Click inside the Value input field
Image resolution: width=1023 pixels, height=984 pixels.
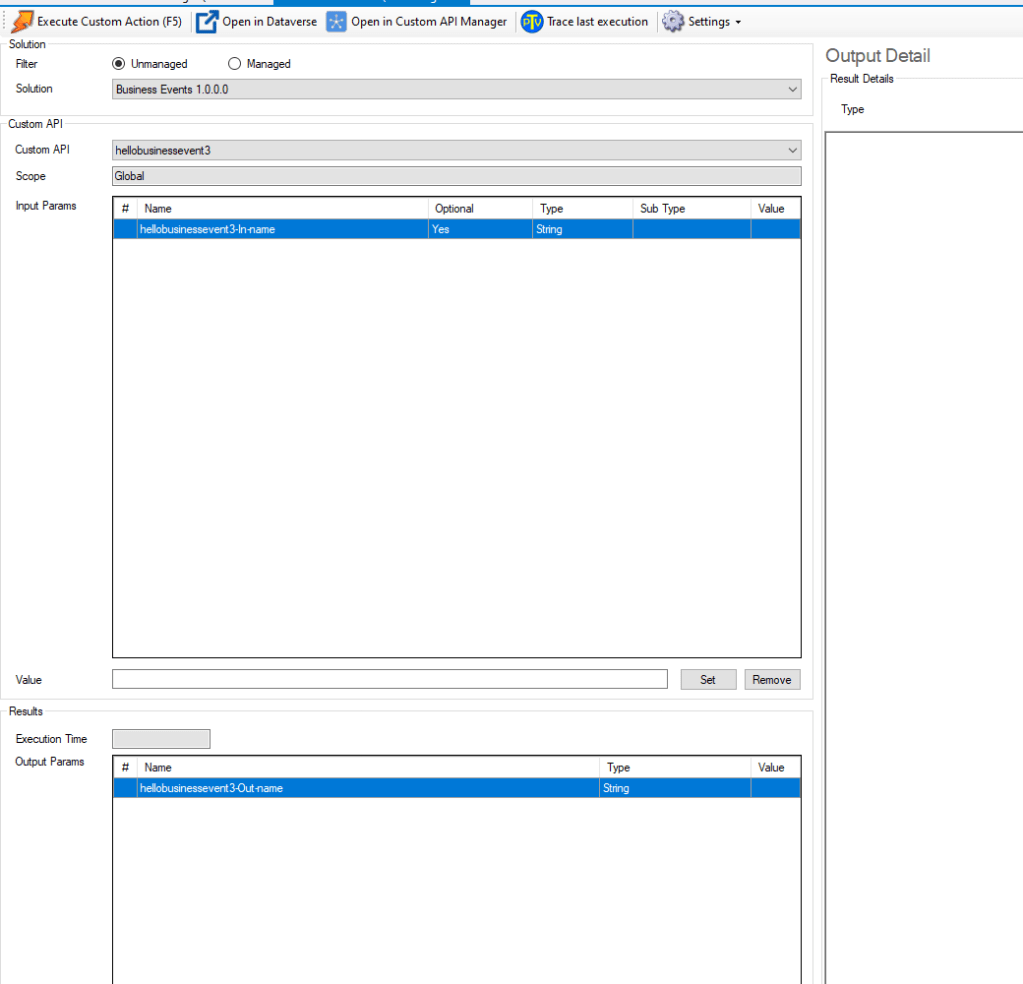pos(390,679)
